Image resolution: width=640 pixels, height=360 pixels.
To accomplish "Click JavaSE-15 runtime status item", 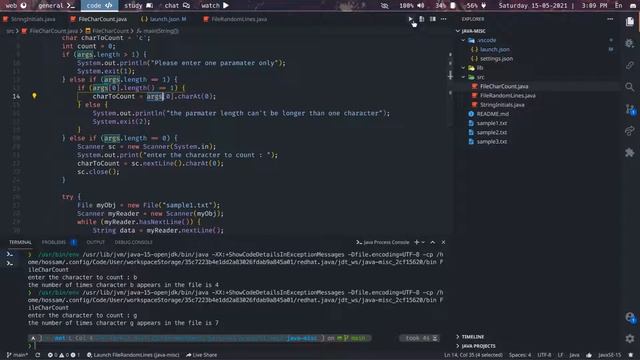I will [x=609, y=355].
